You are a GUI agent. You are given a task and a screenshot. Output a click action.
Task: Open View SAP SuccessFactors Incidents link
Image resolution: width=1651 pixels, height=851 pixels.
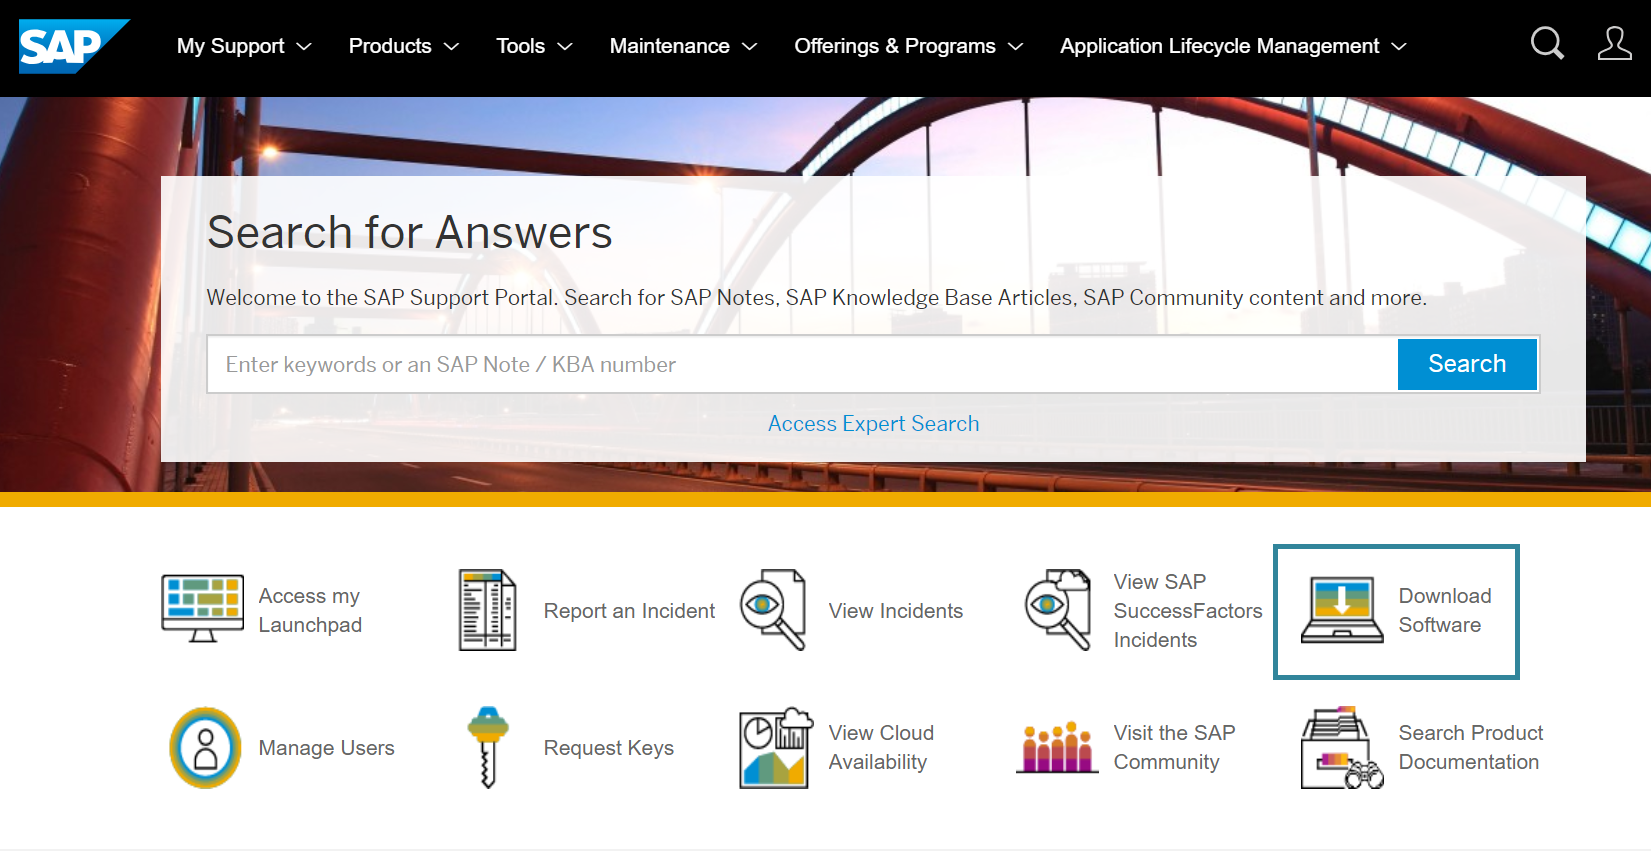tap(1188, 611)
